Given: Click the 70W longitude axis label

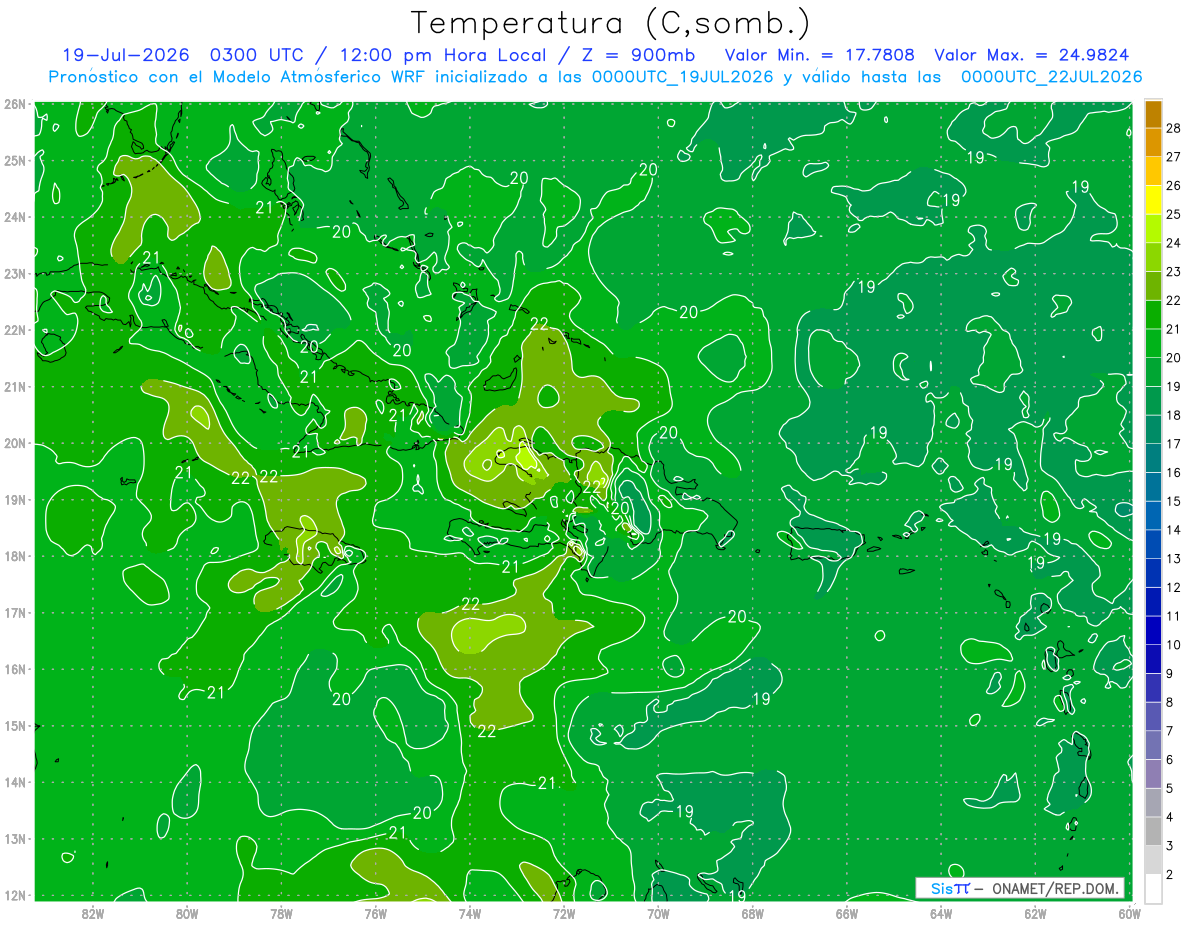Looking at the screenshot, I should tap(658, 913).
